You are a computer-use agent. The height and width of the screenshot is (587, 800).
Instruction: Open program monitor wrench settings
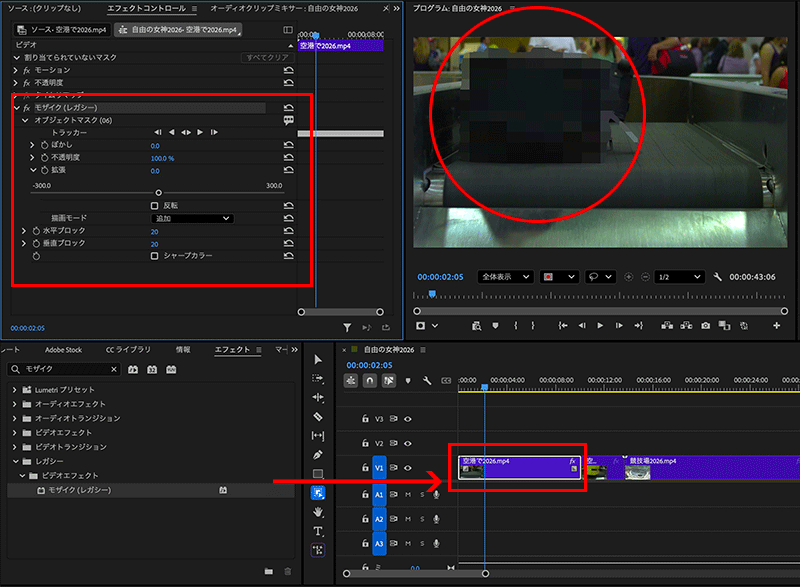click(x=718, y=277)
